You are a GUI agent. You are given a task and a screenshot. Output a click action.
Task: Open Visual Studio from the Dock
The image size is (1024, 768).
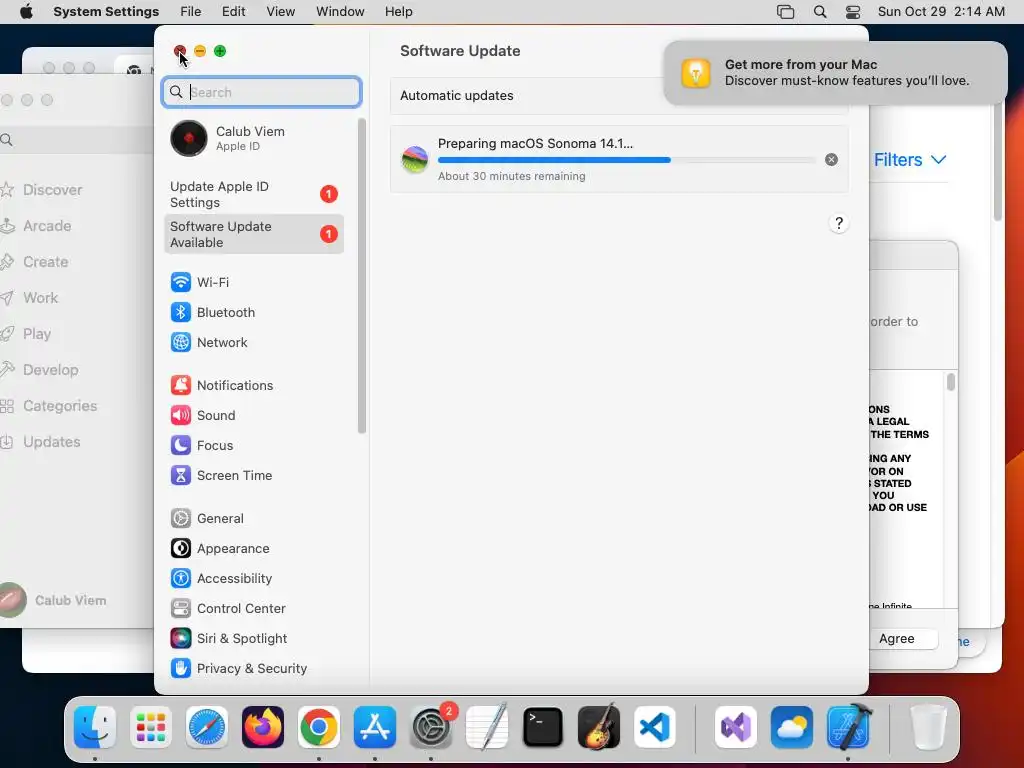tap(736, 727)
